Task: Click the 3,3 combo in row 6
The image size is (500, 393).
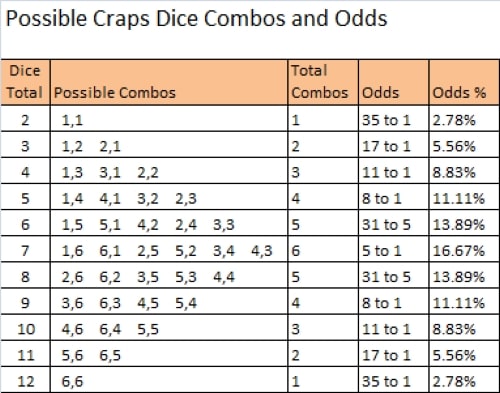Action: point(224,225)
